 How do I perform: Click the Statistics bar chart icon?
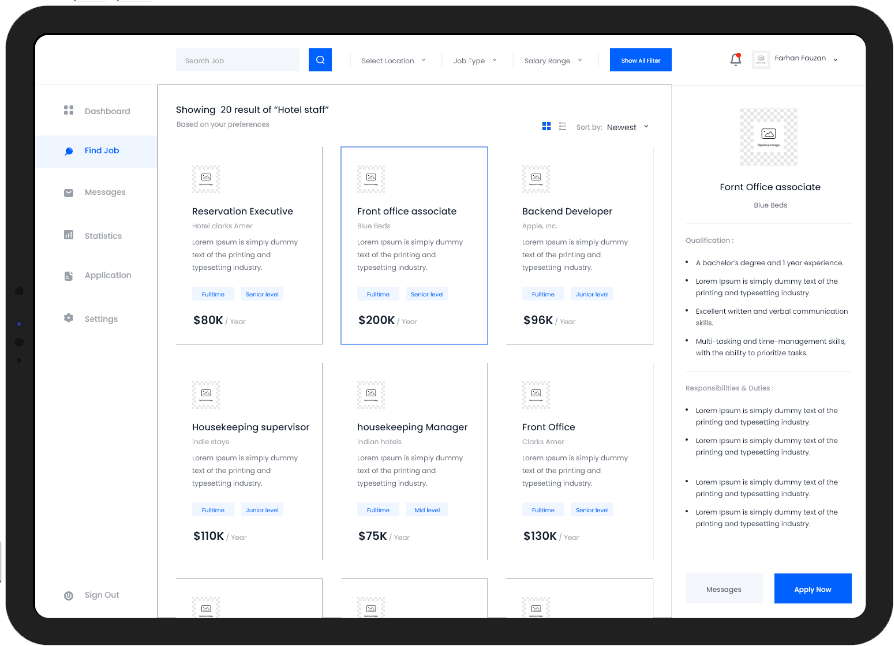point(69,236)
